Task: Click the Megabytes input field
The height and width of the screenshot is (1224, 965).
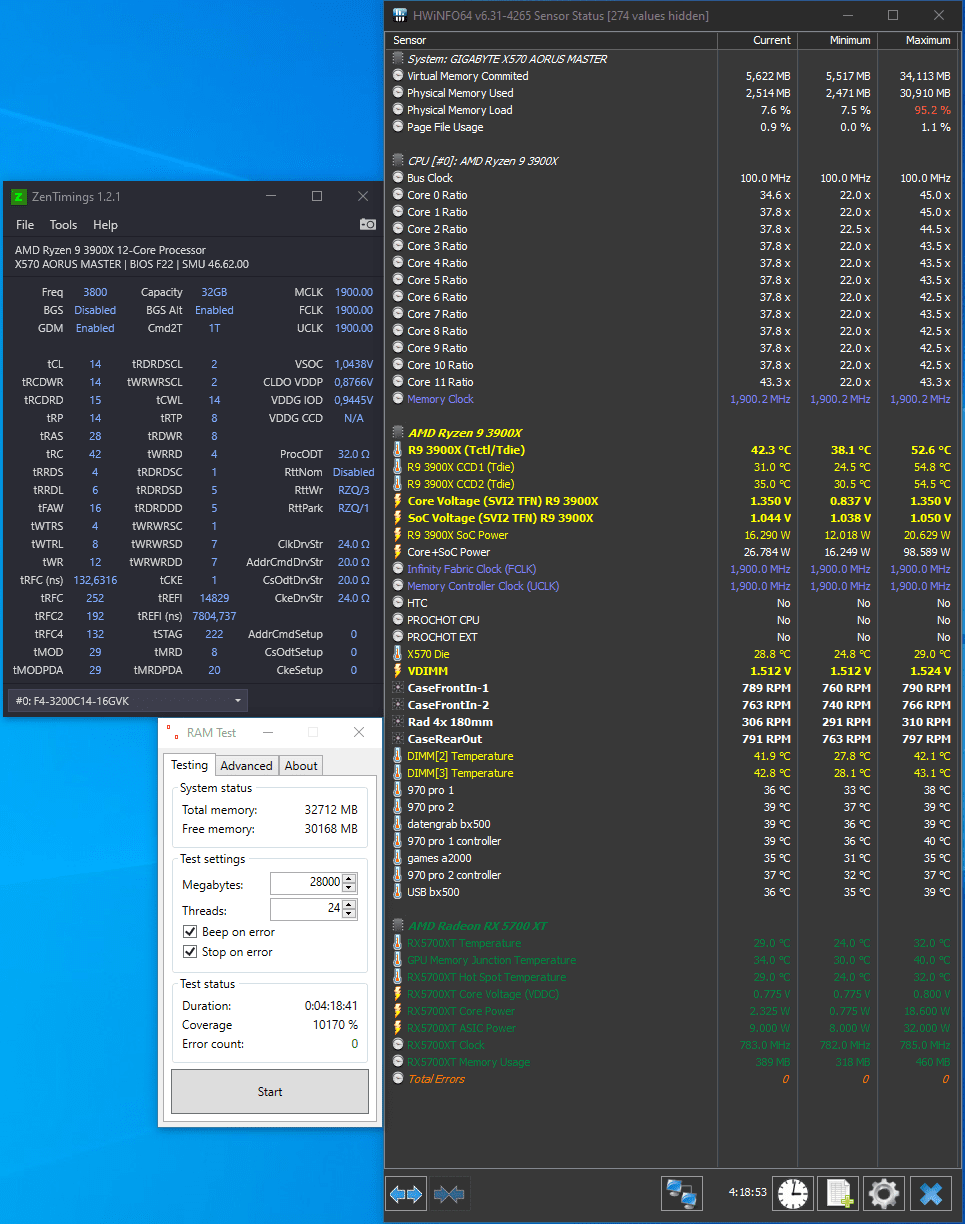Action: (306, 883)
